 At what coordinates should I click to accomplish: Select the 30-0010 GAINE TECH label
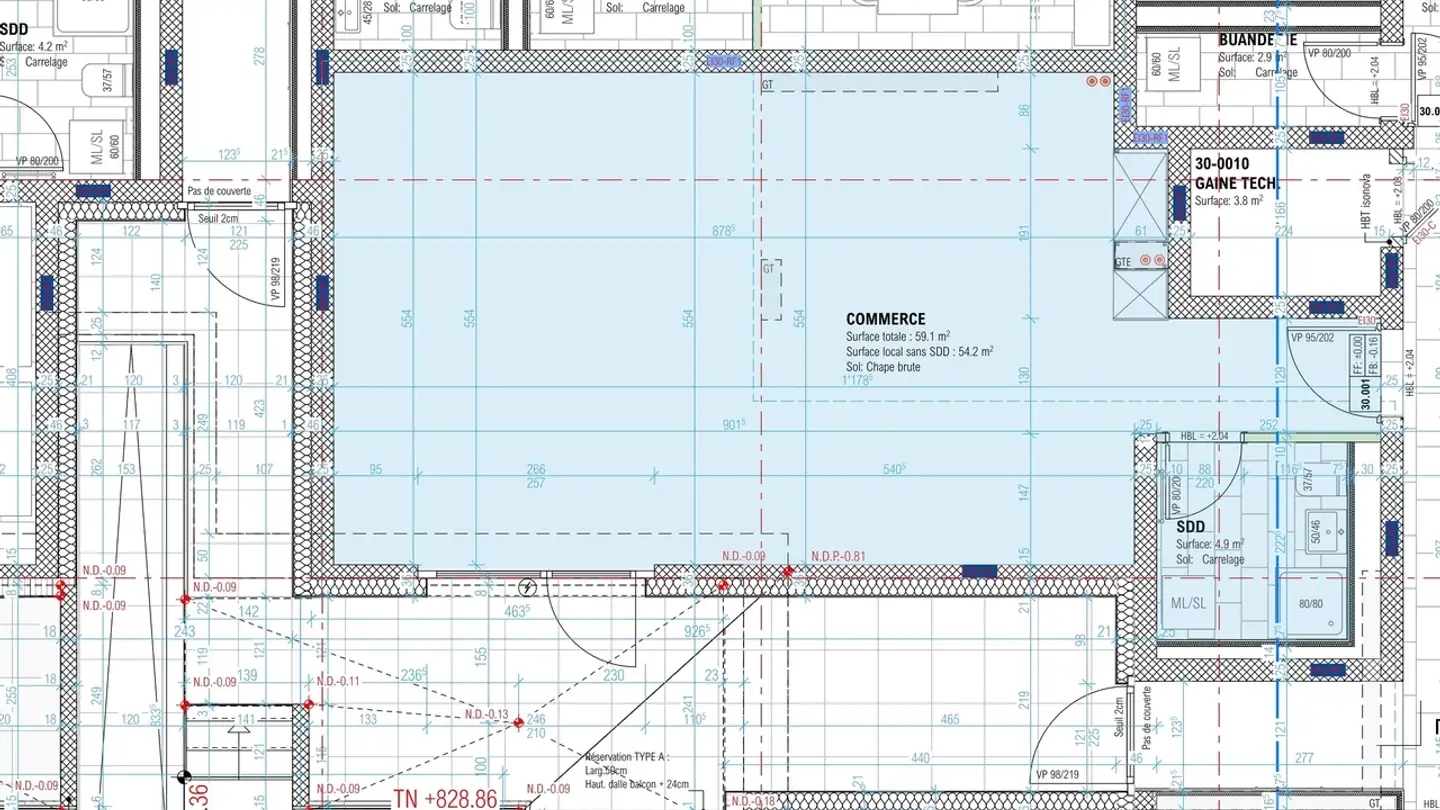coord(1235,173)
